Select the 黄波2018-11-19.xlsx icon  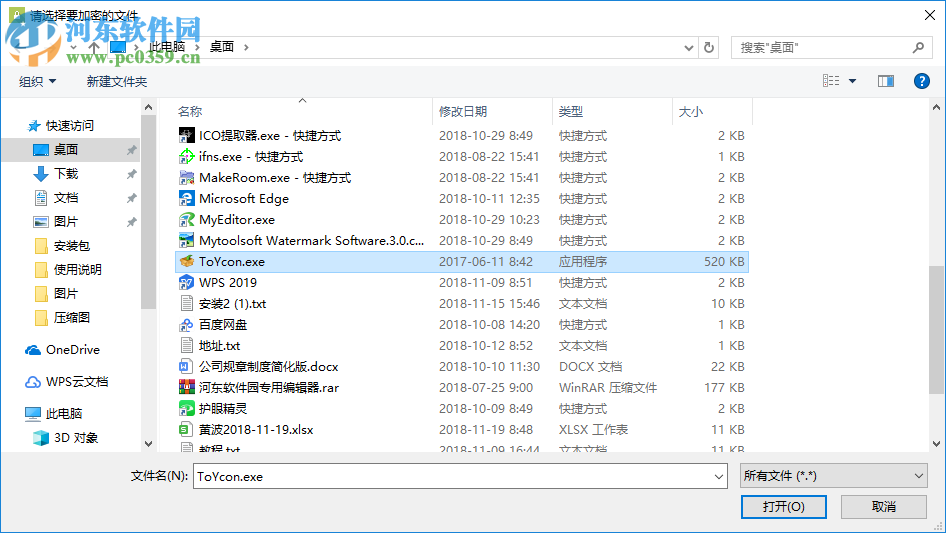[x=186, y=430]
